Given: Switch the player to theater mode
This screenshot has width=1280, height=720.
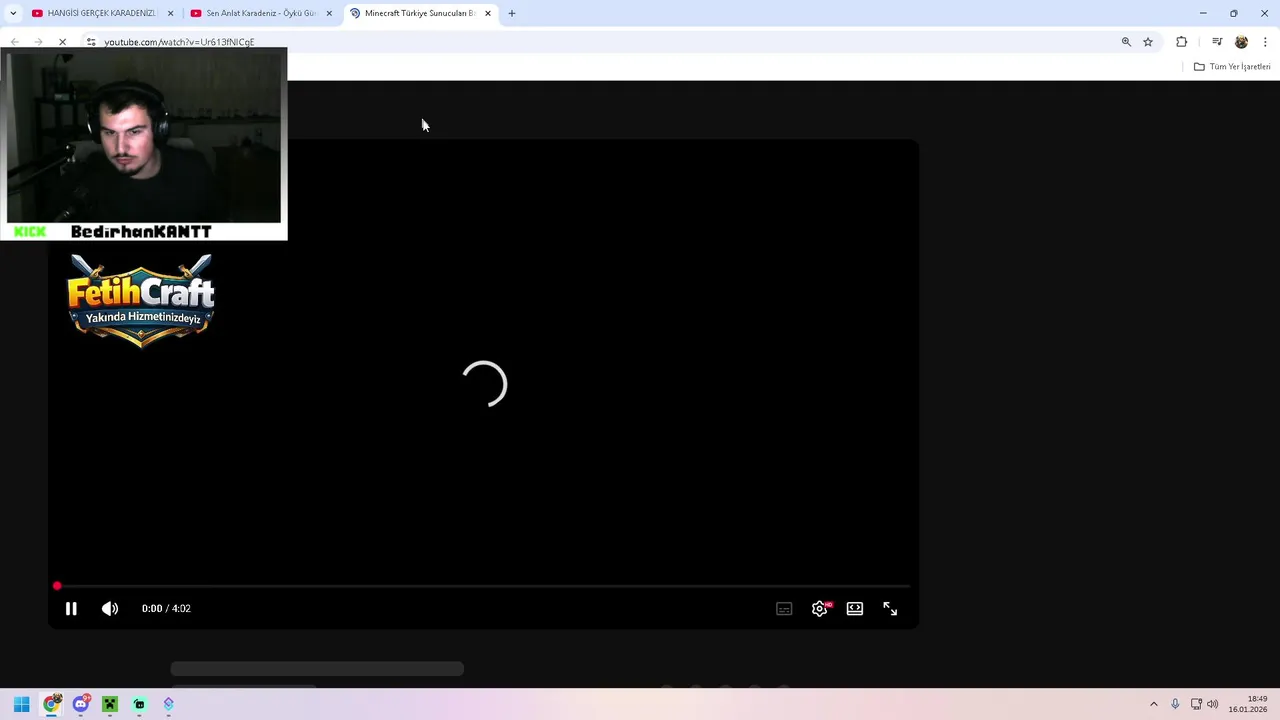Looking at the screenshot, I should click(855, 608).
